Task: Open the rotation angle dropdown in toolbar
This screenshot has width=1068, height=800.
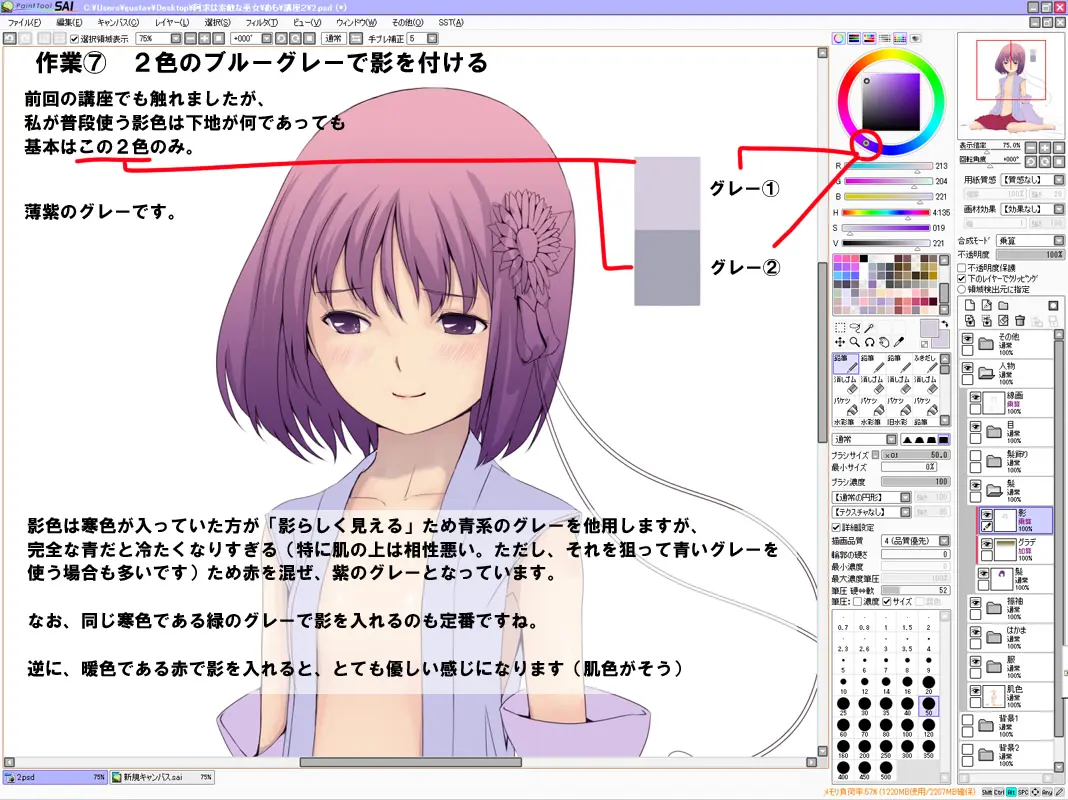Action: click(x=266, y=39)
